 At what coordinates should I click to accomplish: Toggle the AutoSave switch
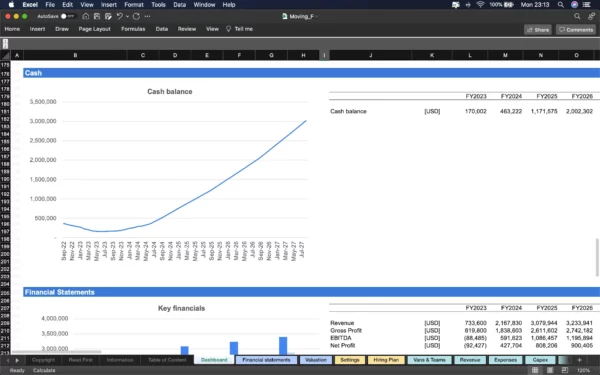click(67, 16)
